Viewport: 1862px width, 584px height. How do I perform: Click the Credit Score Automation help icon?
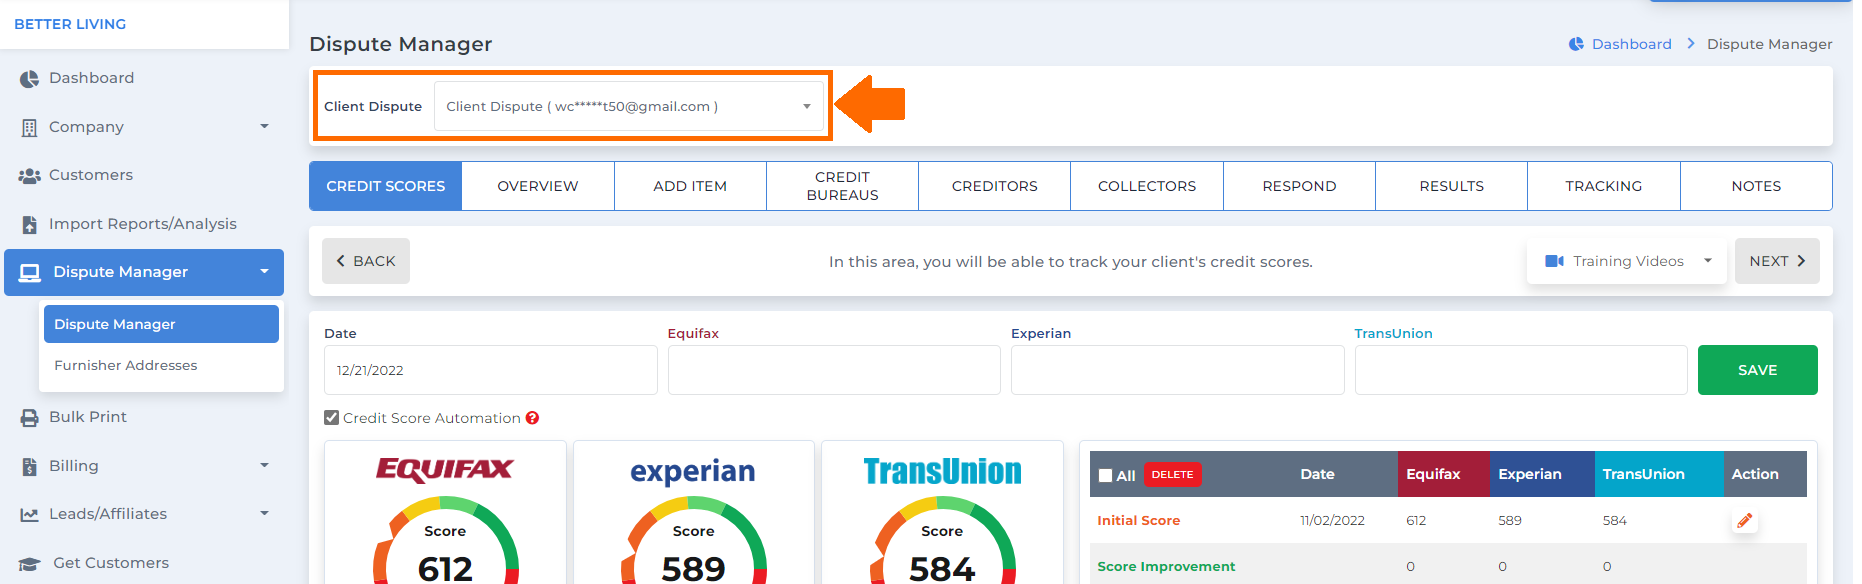pos(532,418)
